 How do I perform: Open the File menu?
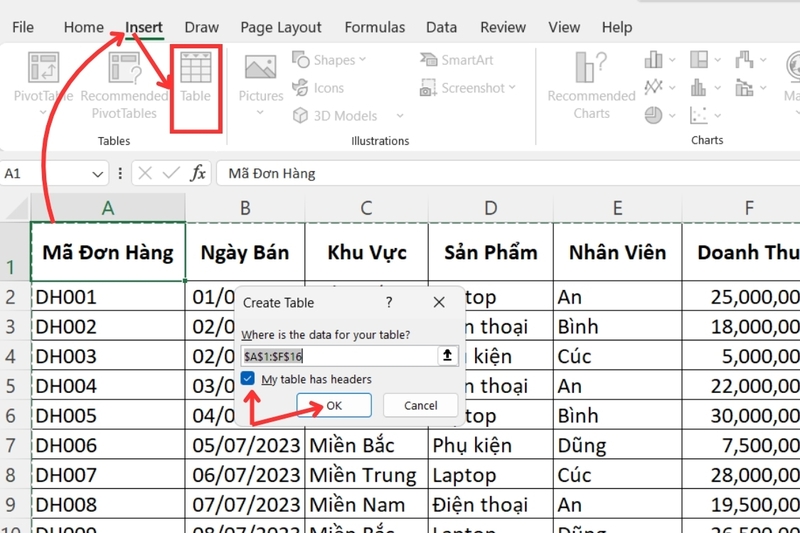[x=23, y=27]
